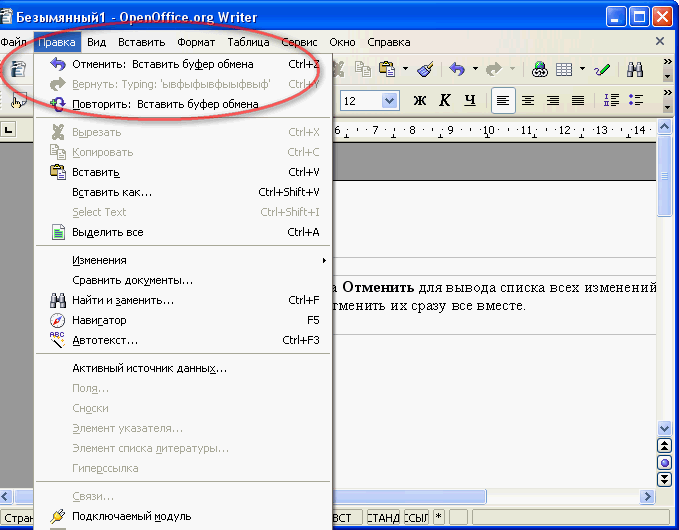Toggle justified alignment
Viewport: 679px width, 530px height.
(x=578, y=100)
